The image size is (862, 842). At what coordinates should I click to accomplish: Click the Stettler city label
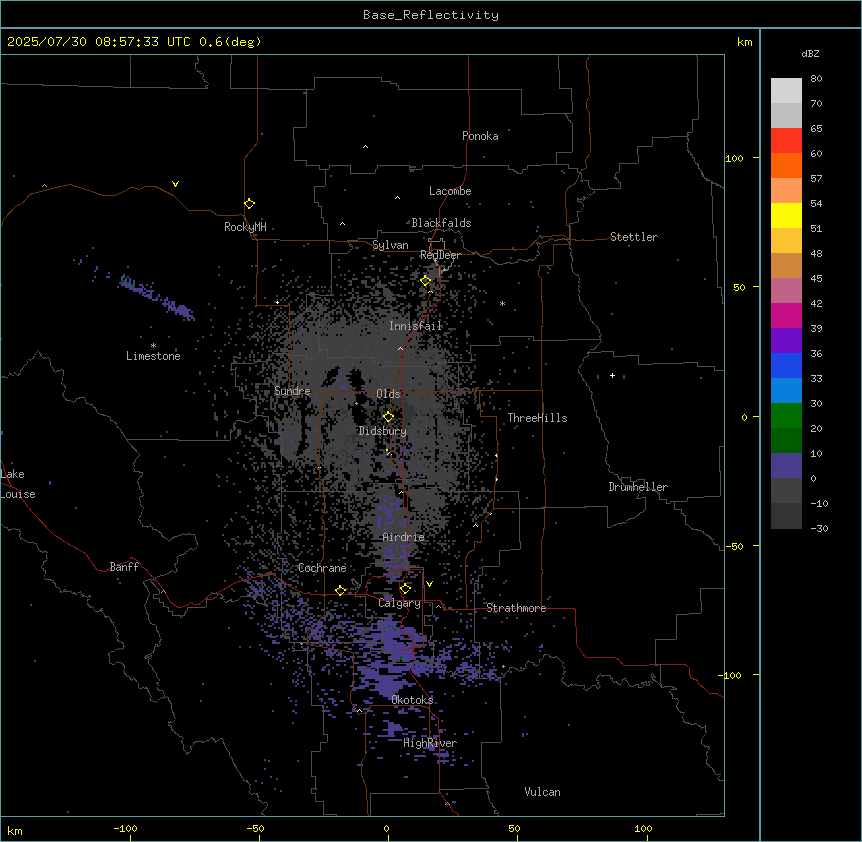pos(634,237)
